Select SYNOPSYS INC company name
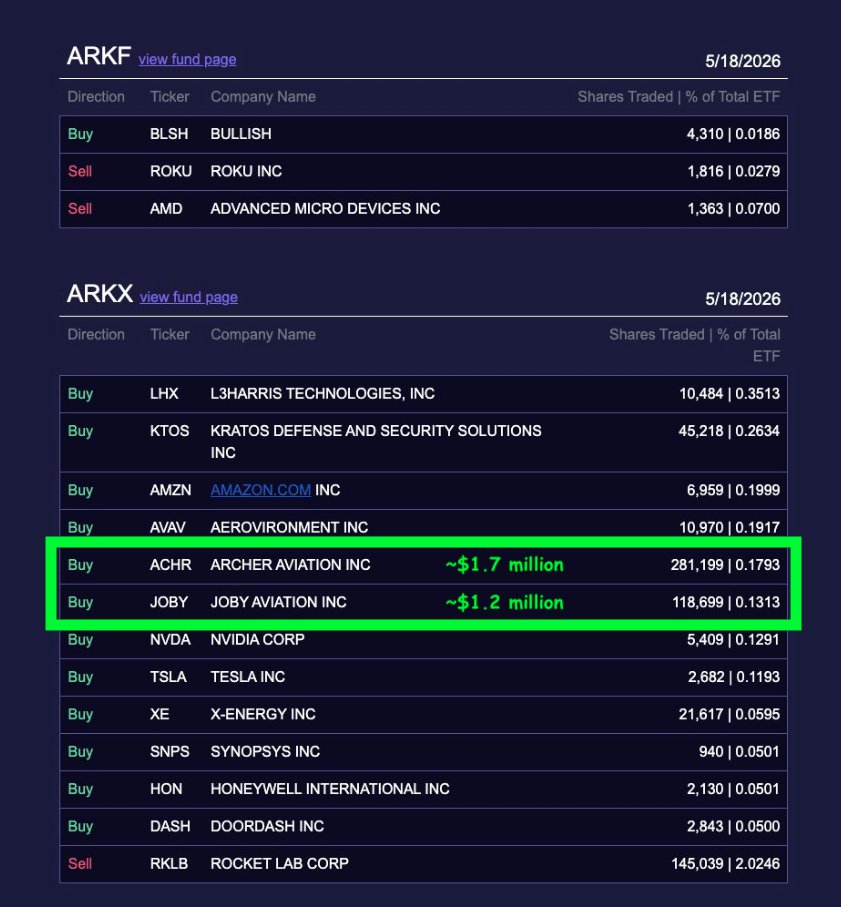This screenshot has width=841, height=907. click(x=265, y=751)
